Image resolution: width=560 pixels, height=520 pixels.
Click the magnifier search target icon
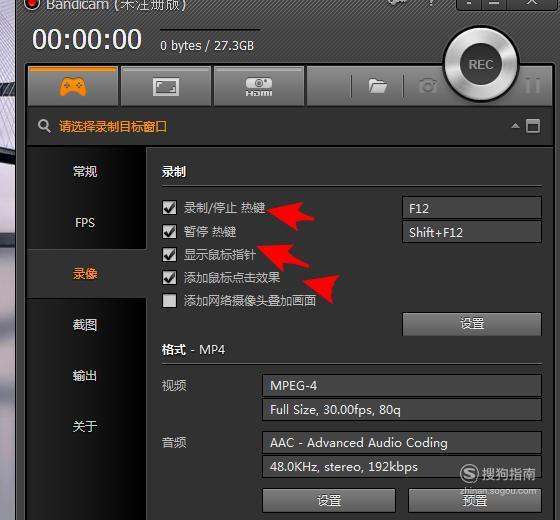coord(44,126)
